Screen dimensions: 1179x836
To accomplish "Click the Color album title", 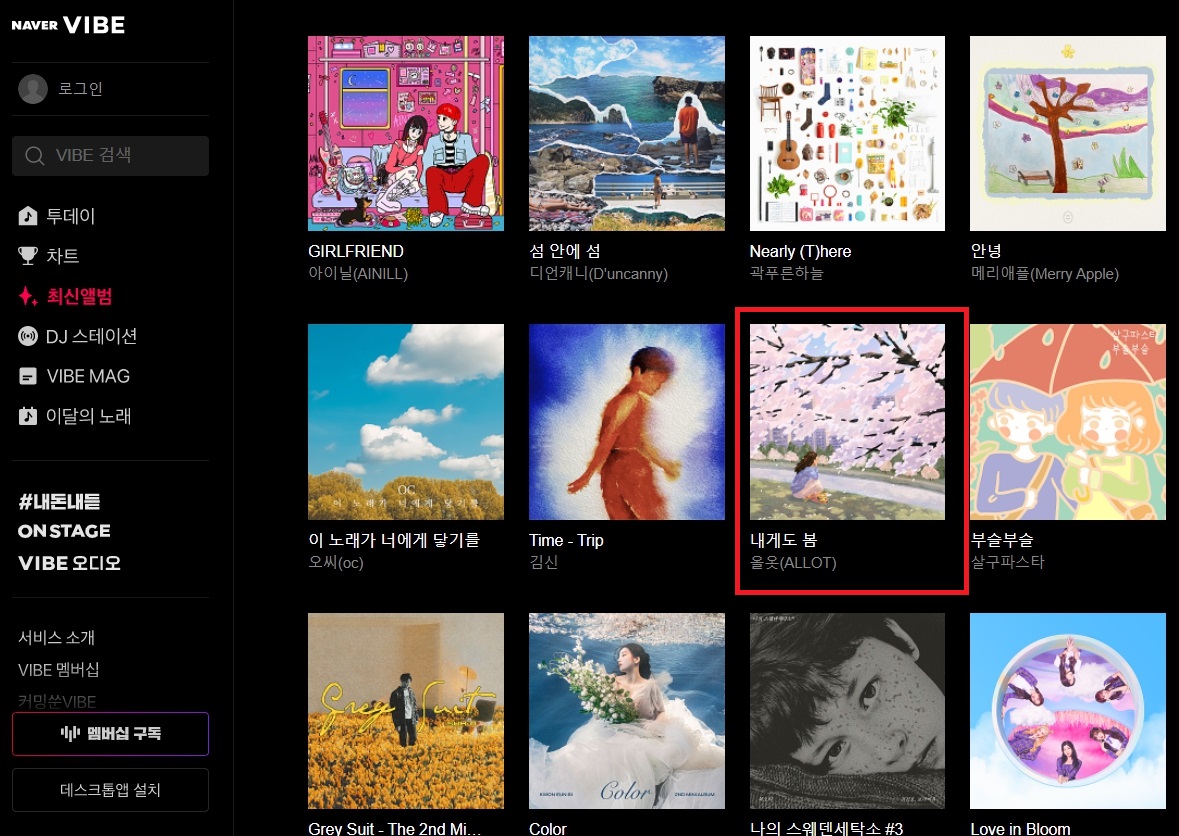I will tap(547, 828).
